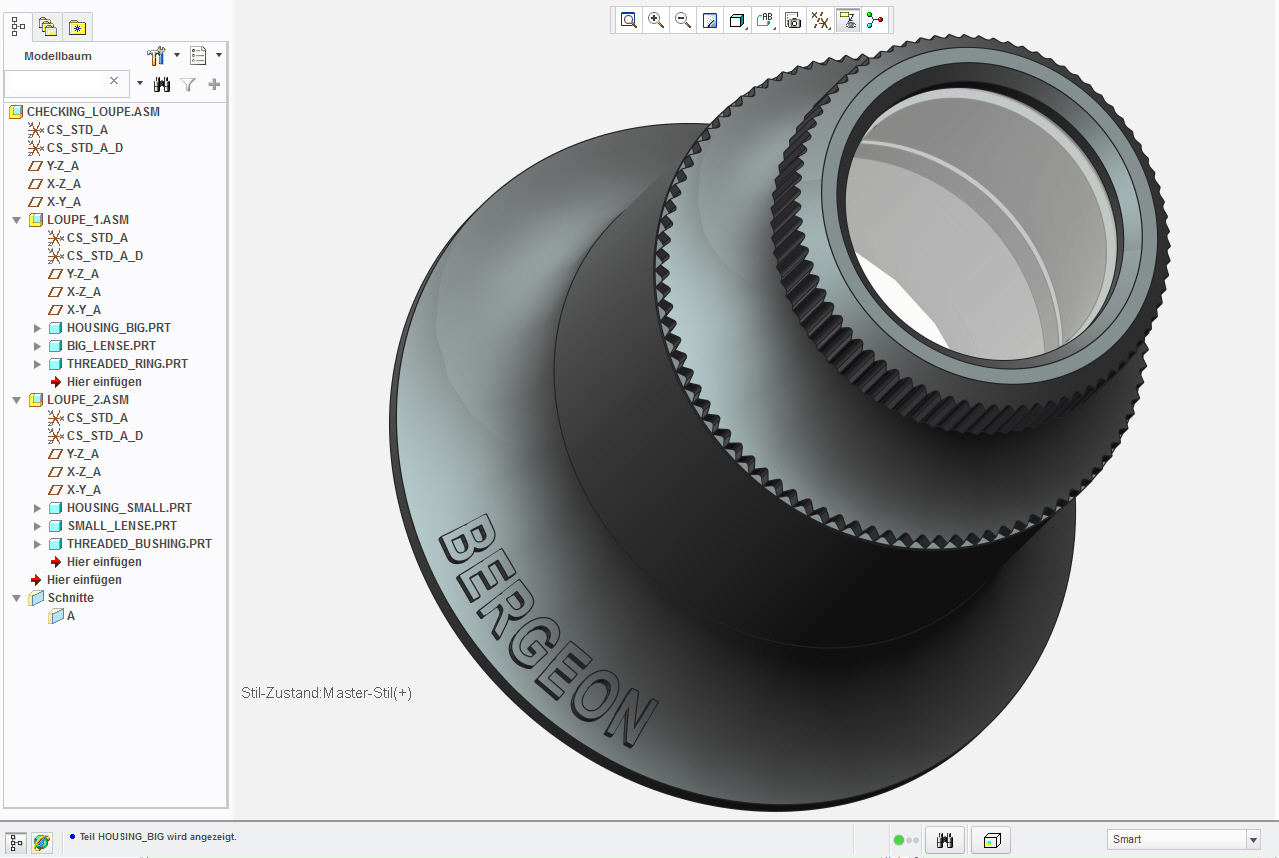Select THREADED_RING.PRT in model tree
The height and width of the screenshot is (858, 1279).
point(127,364)
